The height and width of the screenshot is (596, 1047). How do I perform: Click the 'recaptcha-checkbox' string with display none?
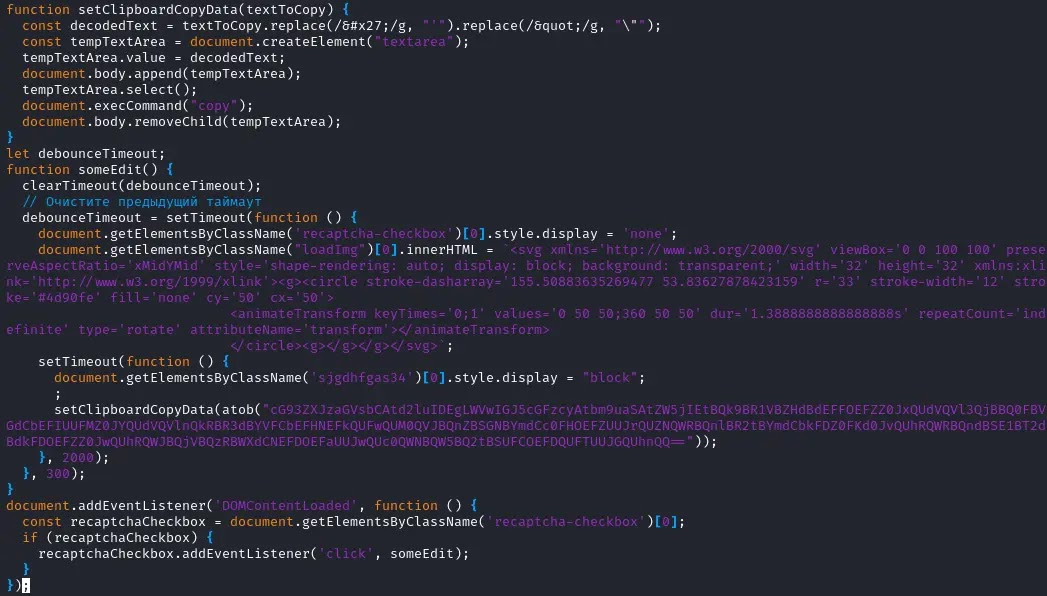click(x=375, y=234)
